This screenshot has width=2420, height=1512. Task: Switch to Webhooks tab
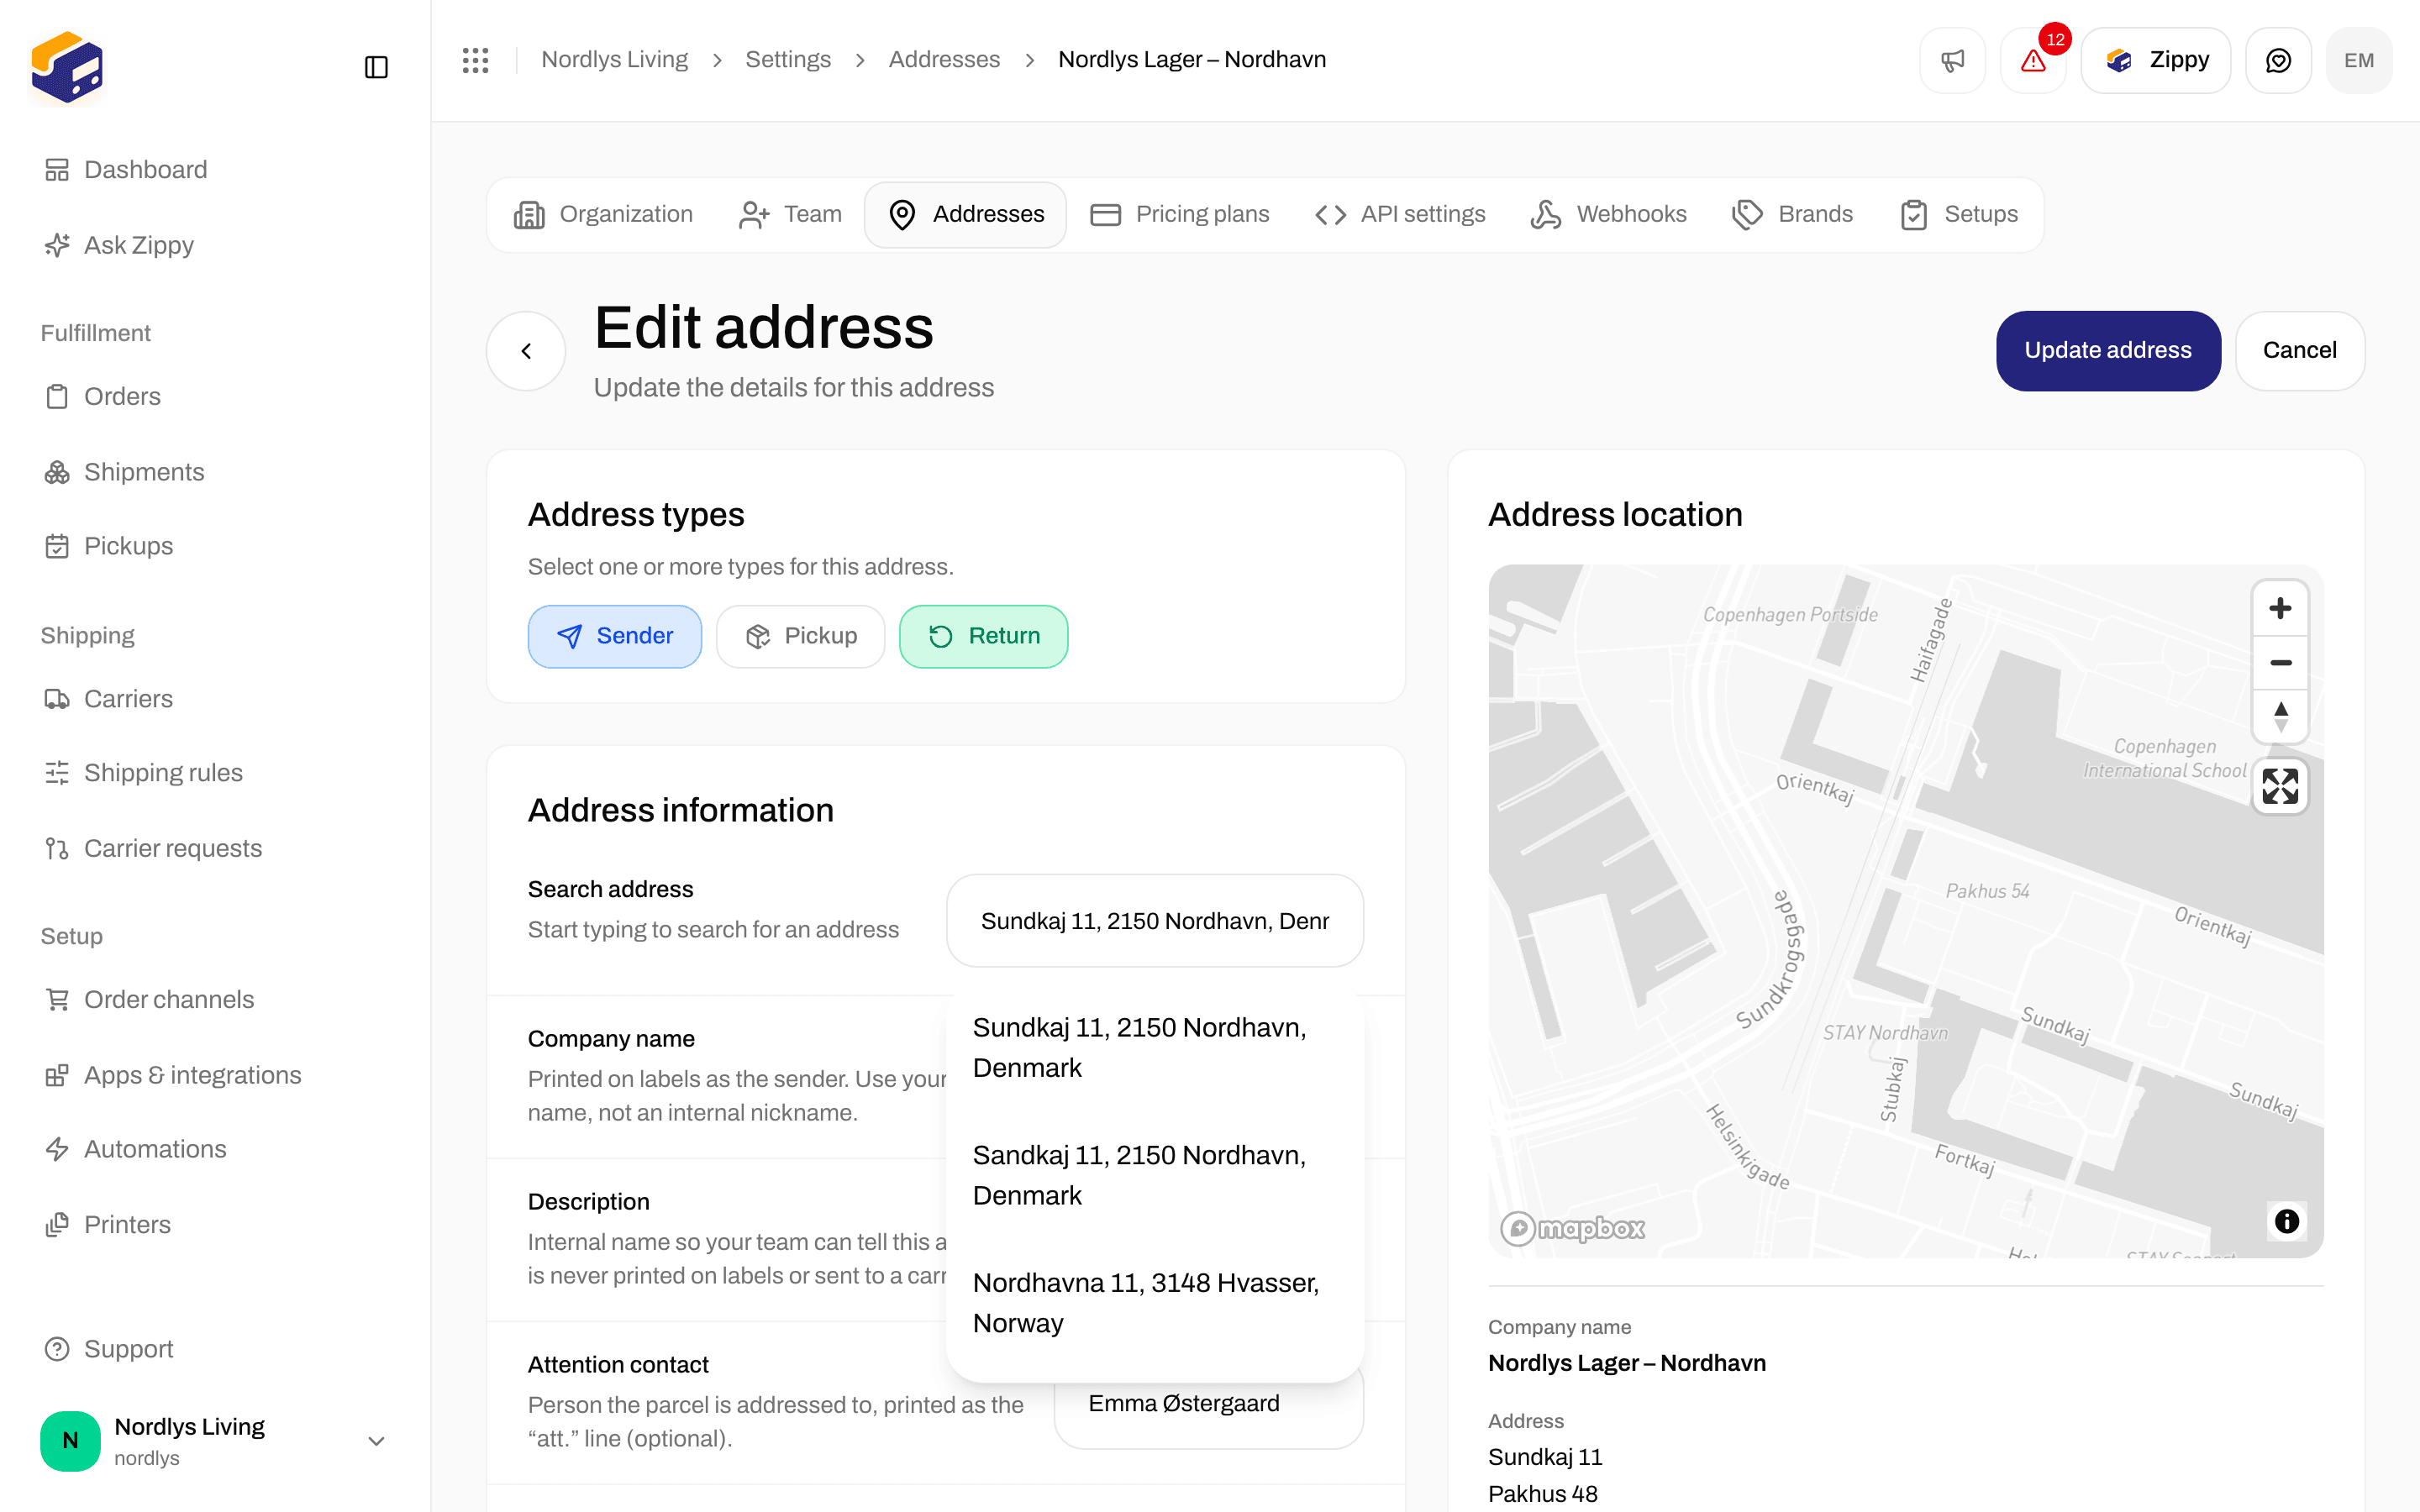[x=1608, y=214]
